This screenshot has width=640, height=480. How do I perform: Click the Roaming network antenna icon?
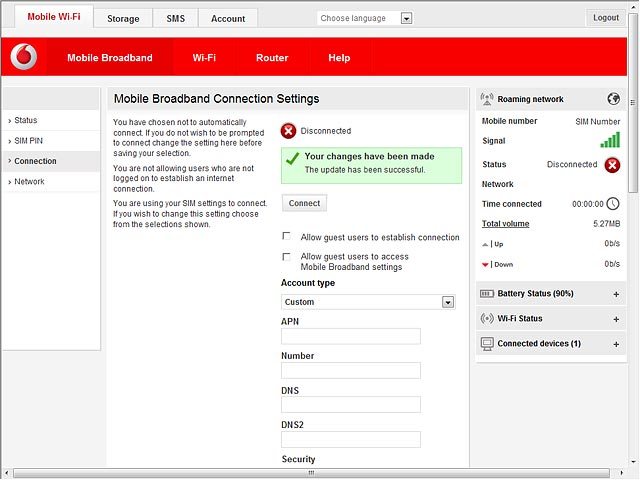(x=487, y=99)
